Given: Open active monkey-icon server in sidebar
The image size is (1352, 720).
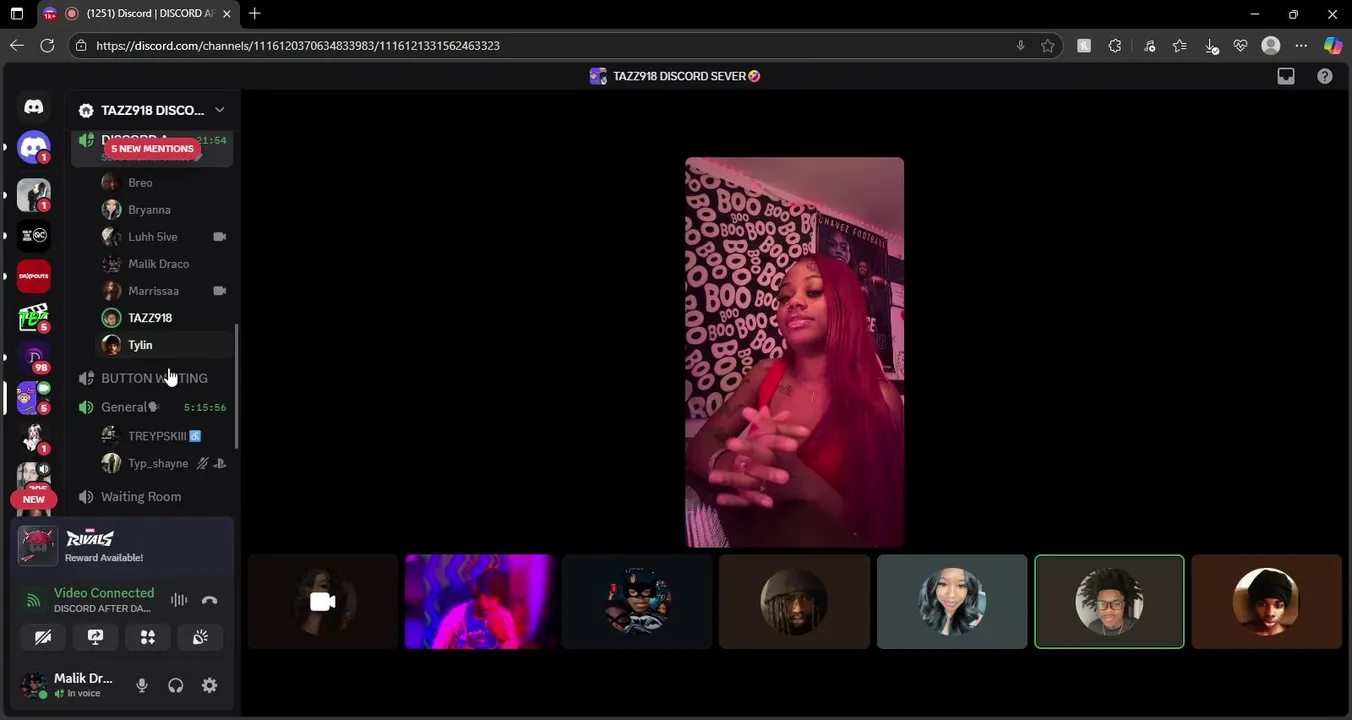Looking at the screenshot, I should pyautogui.click(x=34, y=397).
